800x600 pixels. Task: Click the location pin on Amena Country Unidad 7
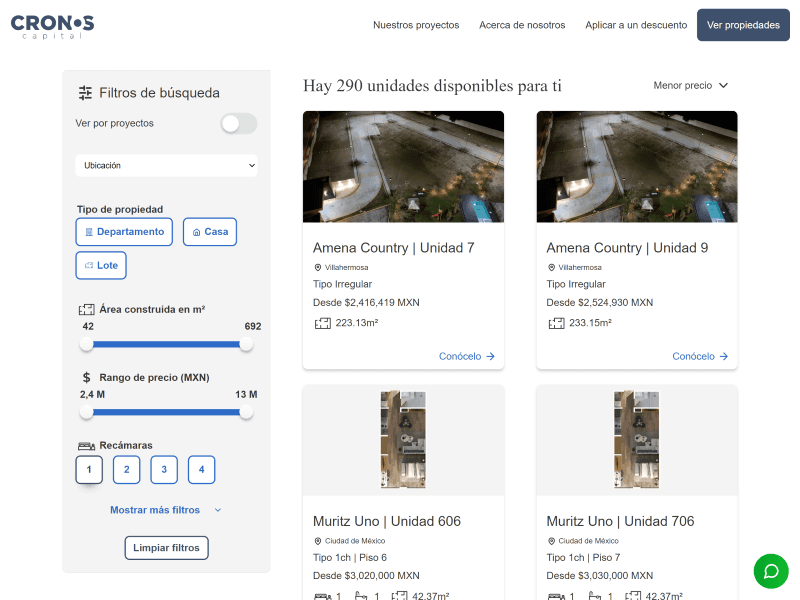coord(317,267)
